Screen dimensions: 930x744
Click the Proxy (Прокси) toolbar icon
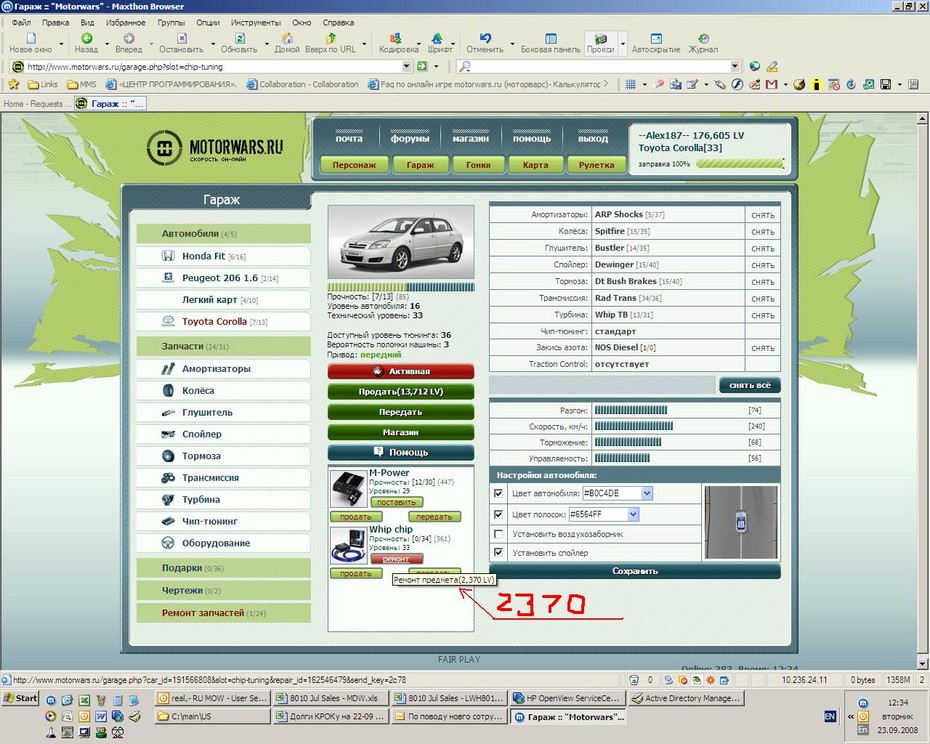pyautogui.click(x=600, y=38)
